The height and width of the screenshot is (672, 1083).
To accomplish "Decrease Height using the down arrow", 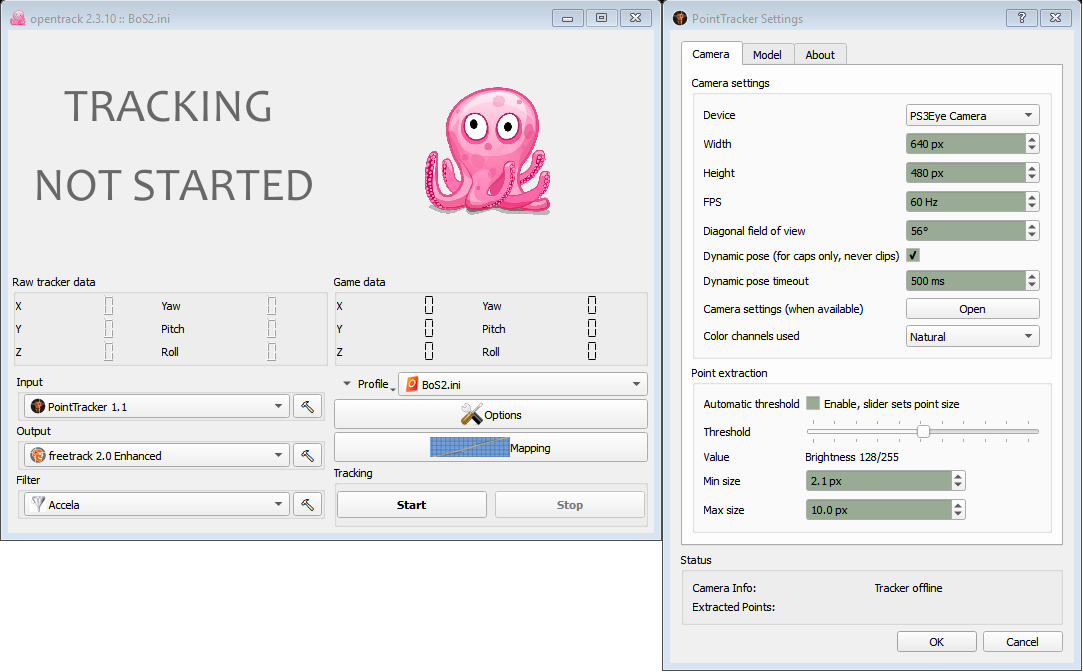I will click(1032, 177).
